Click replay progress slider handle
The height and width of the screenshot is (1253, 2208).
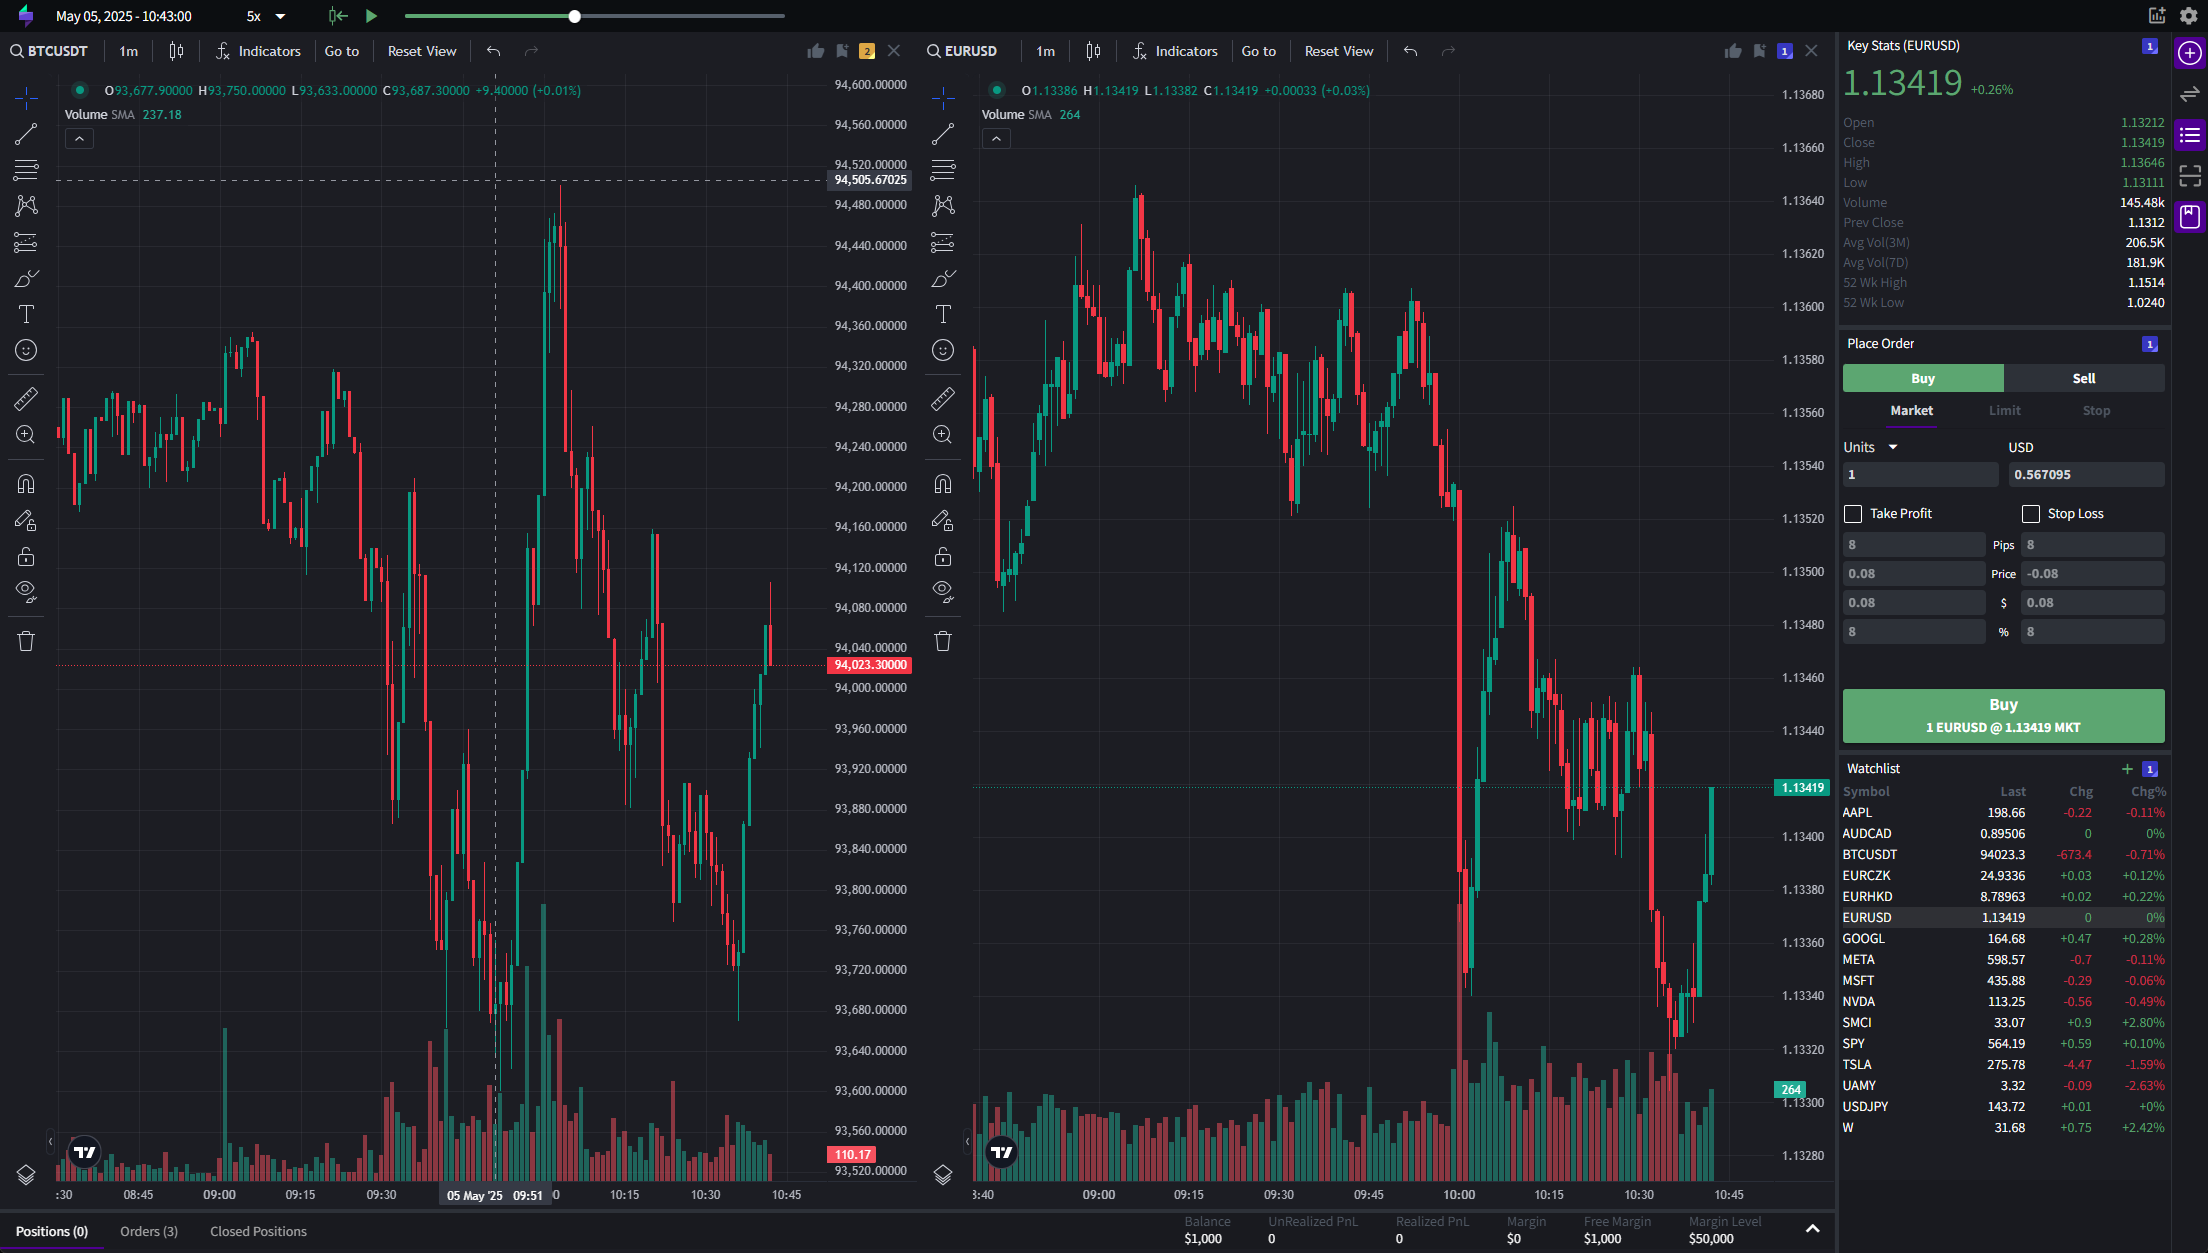pos(575,16)
